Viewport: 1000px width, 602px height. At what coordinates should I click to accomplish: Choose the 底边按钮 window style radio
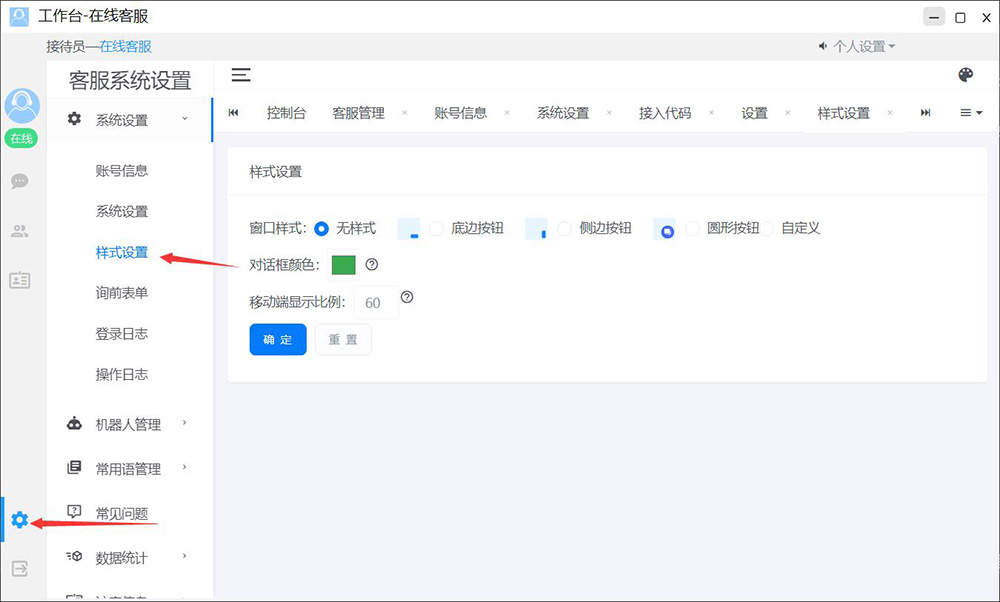(436, 228)
